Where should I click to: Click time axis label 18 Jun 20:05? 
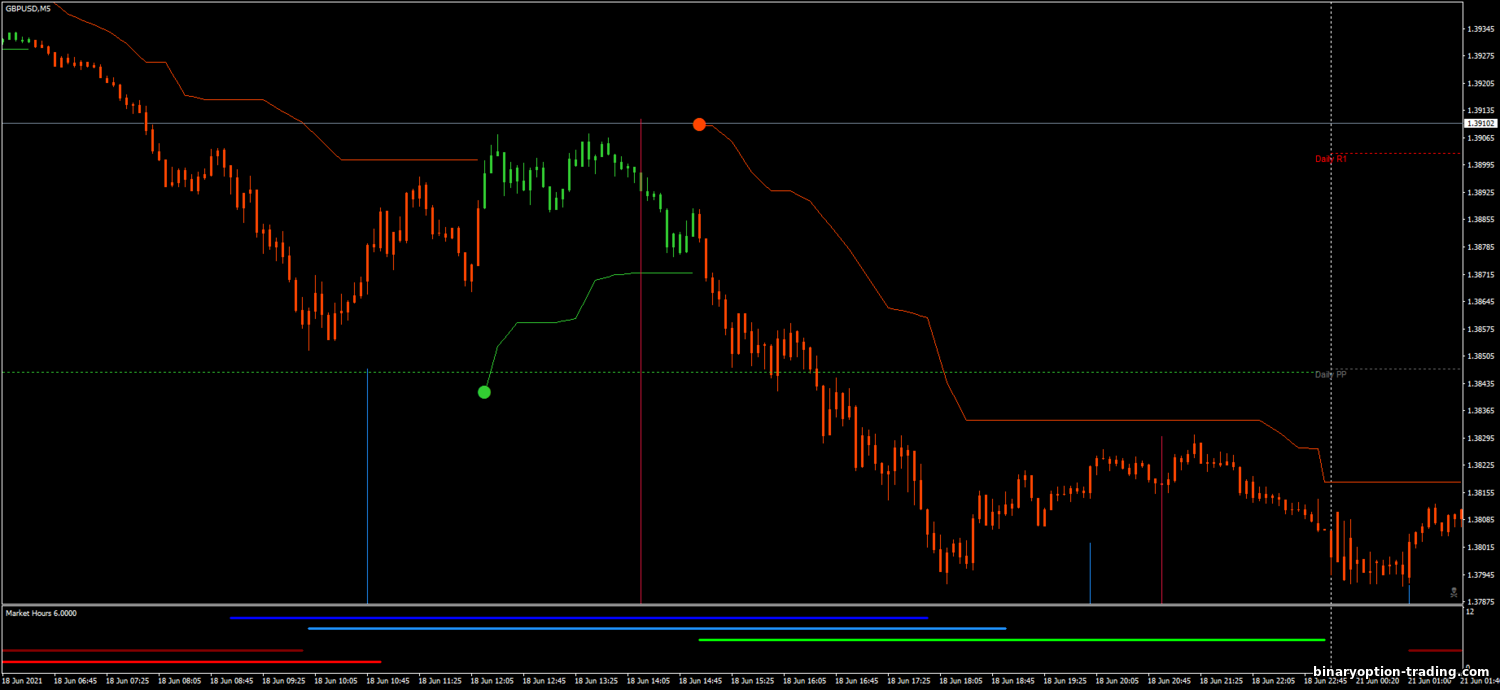1117,681
